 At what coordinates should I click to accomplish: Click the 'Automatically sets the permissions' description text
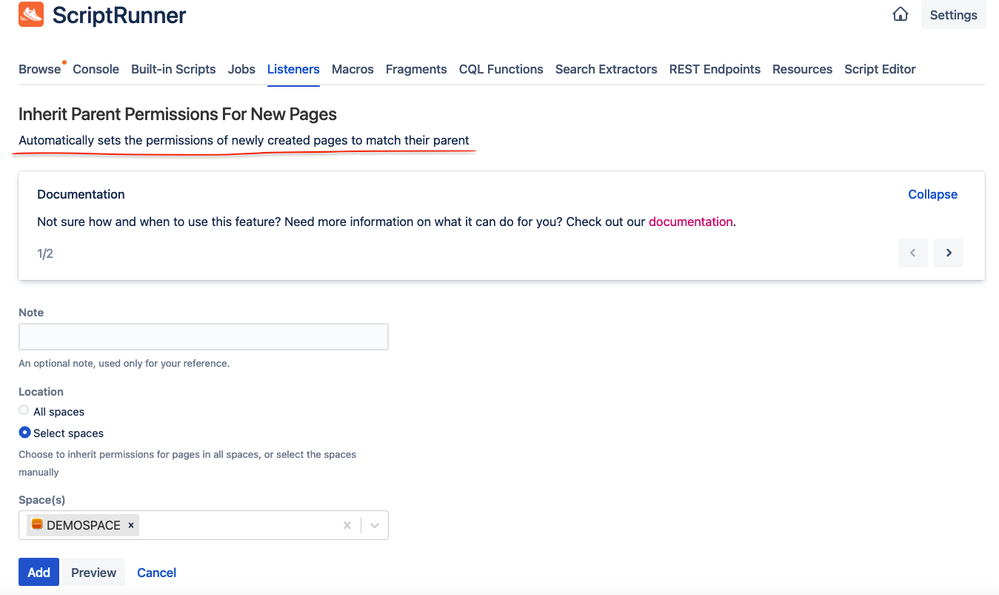pyautogui.click(x=243, y=140)
